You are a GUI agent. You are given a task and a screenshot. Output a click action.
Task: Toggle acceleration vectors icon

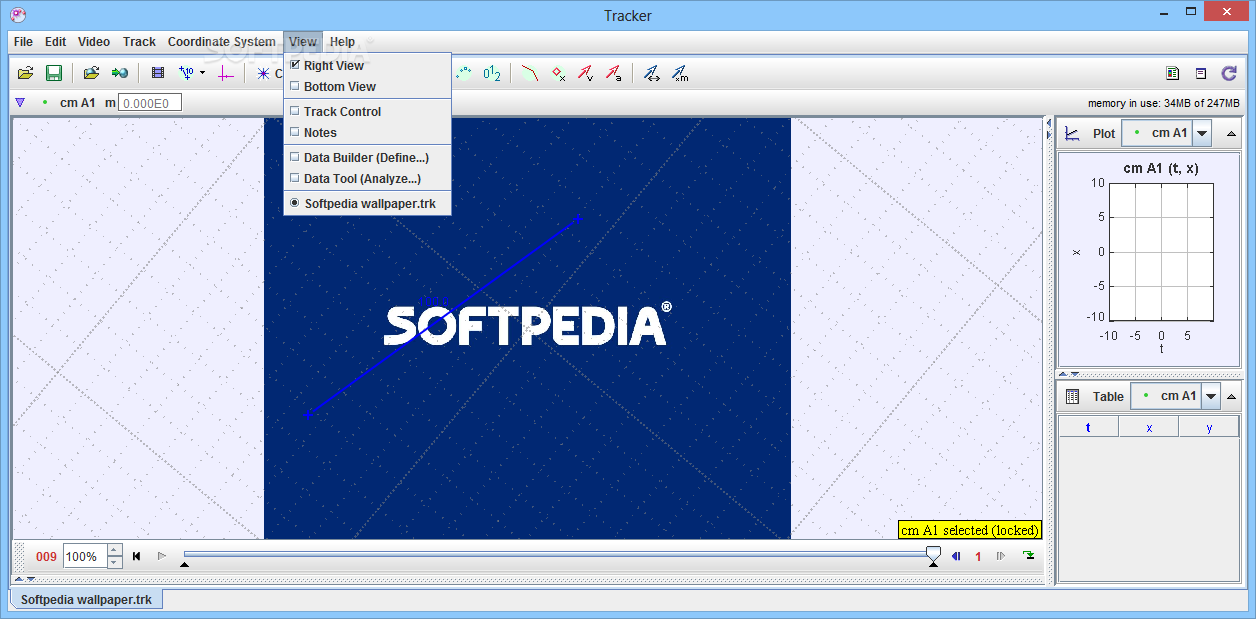click(614, 73)
